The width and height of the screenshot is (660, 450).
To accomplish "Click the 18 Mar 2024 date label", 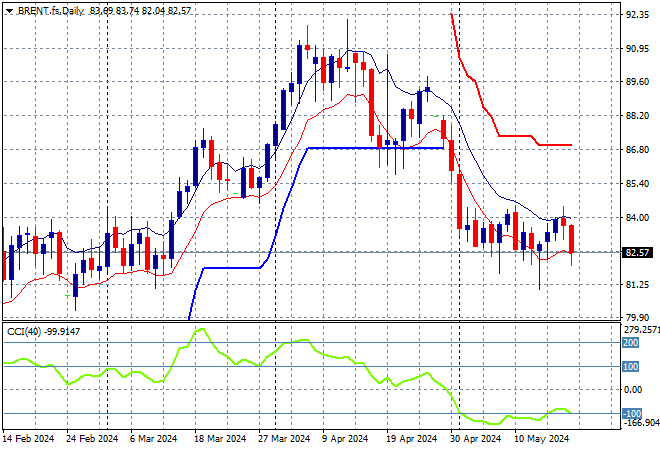I will [x=220, y=439].
